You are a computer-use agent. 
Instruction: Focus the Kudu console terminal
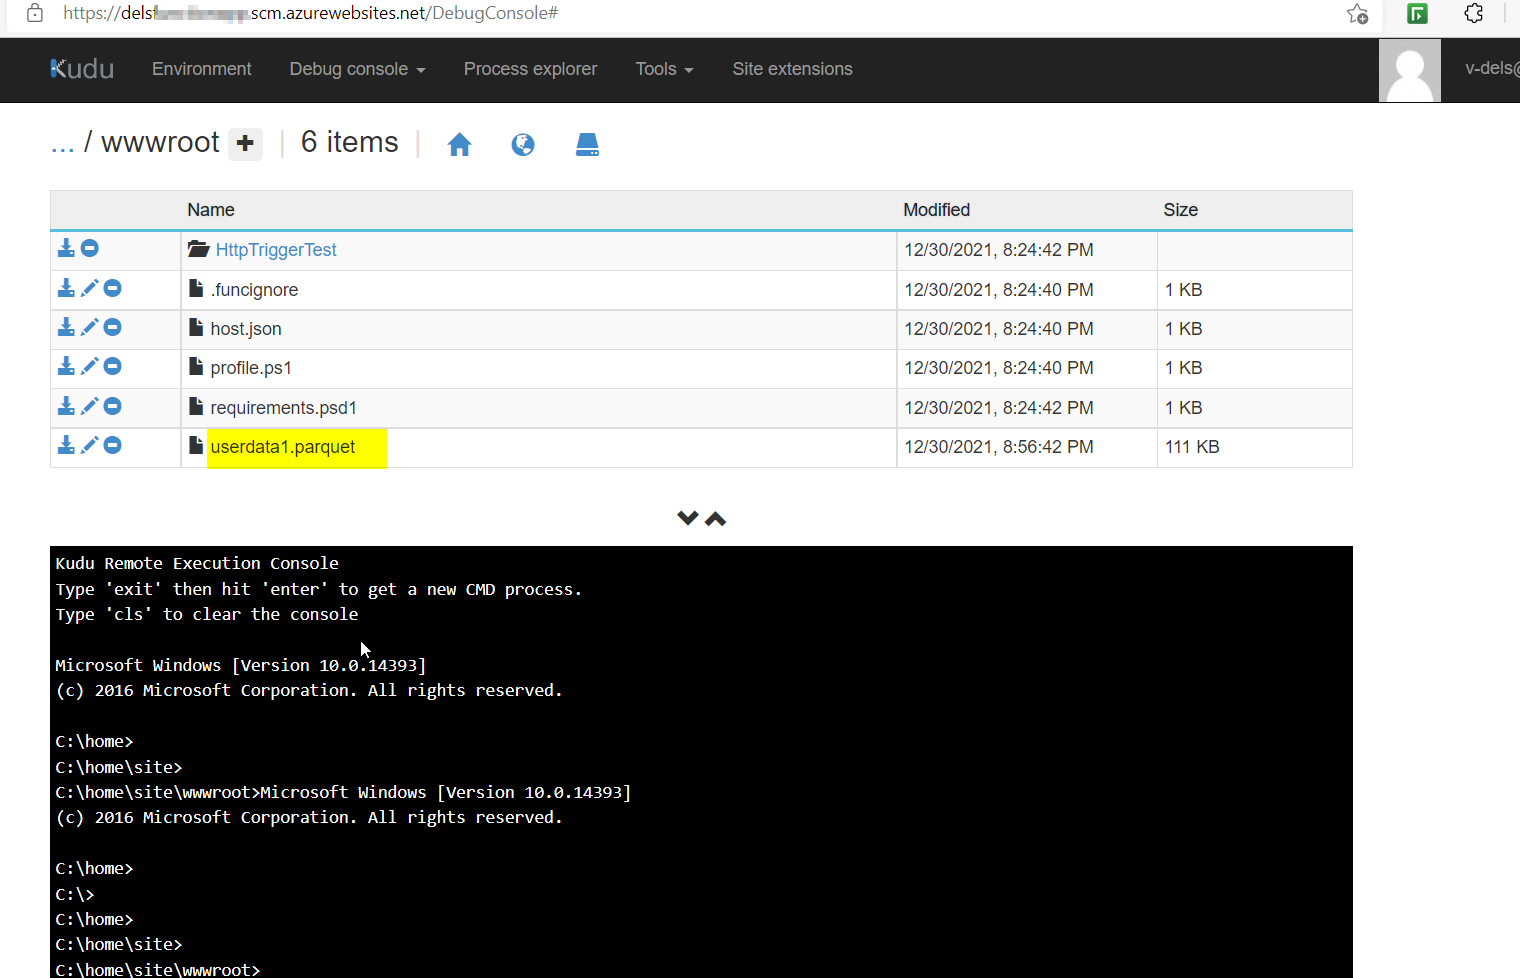pos(701,762)
